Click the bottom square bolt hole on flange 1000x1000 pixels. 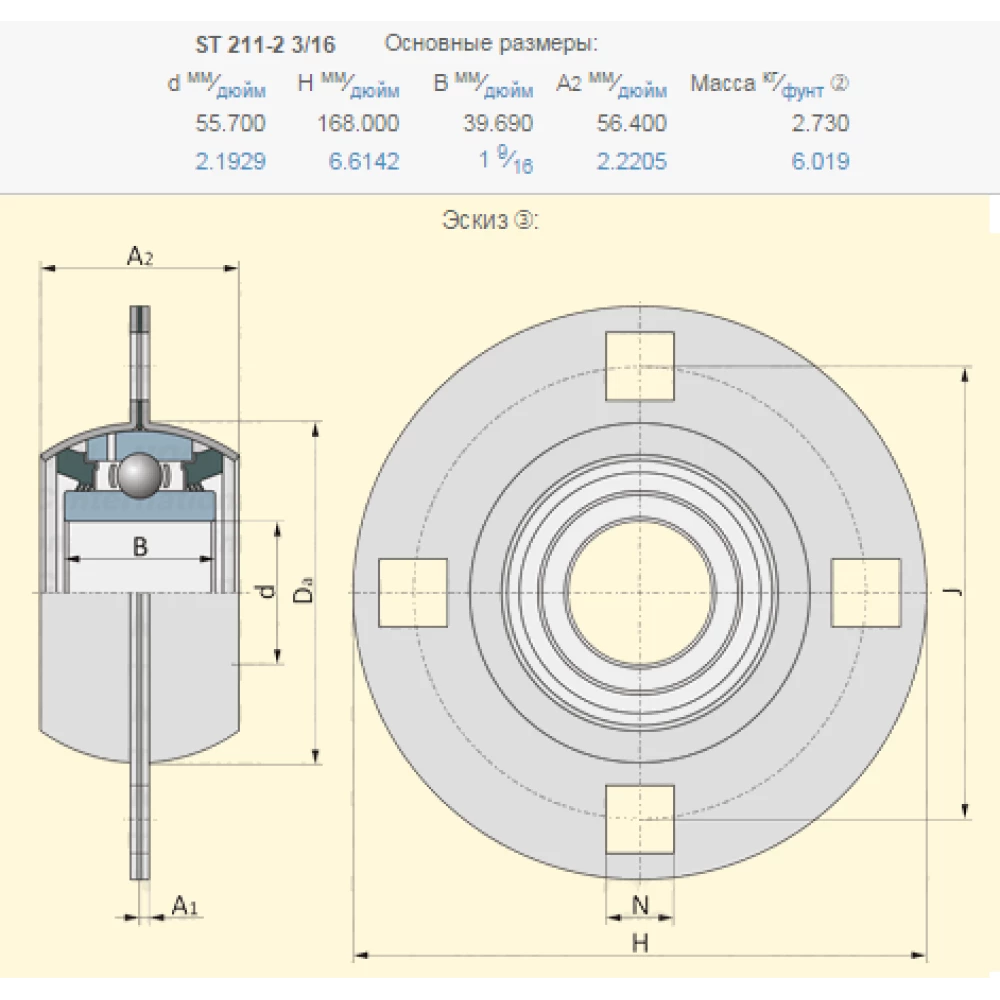pyautogui.click(x=640, y=818)
